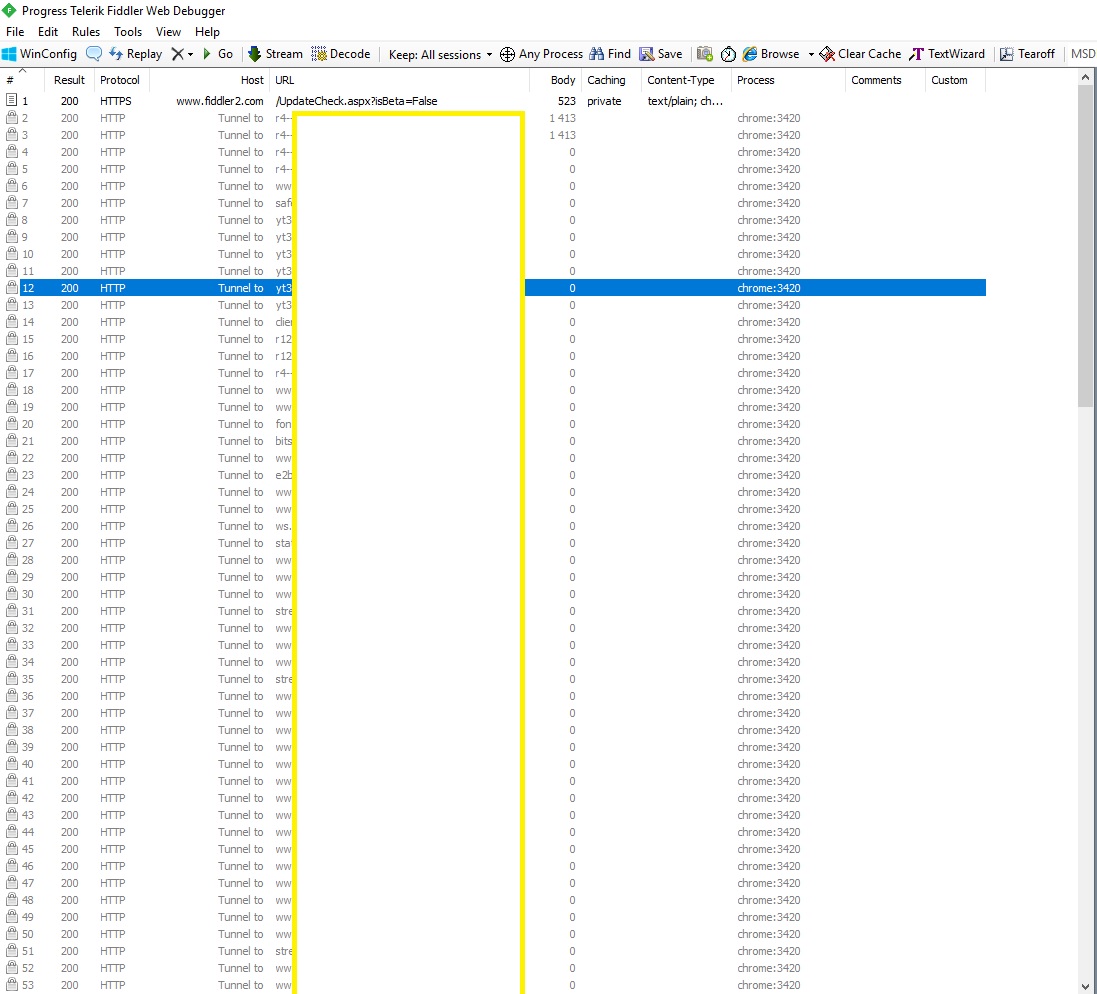Open the TextWizard tool
Image resolution: width=1097 pixels, height=994 pixels.
[947, 54]
